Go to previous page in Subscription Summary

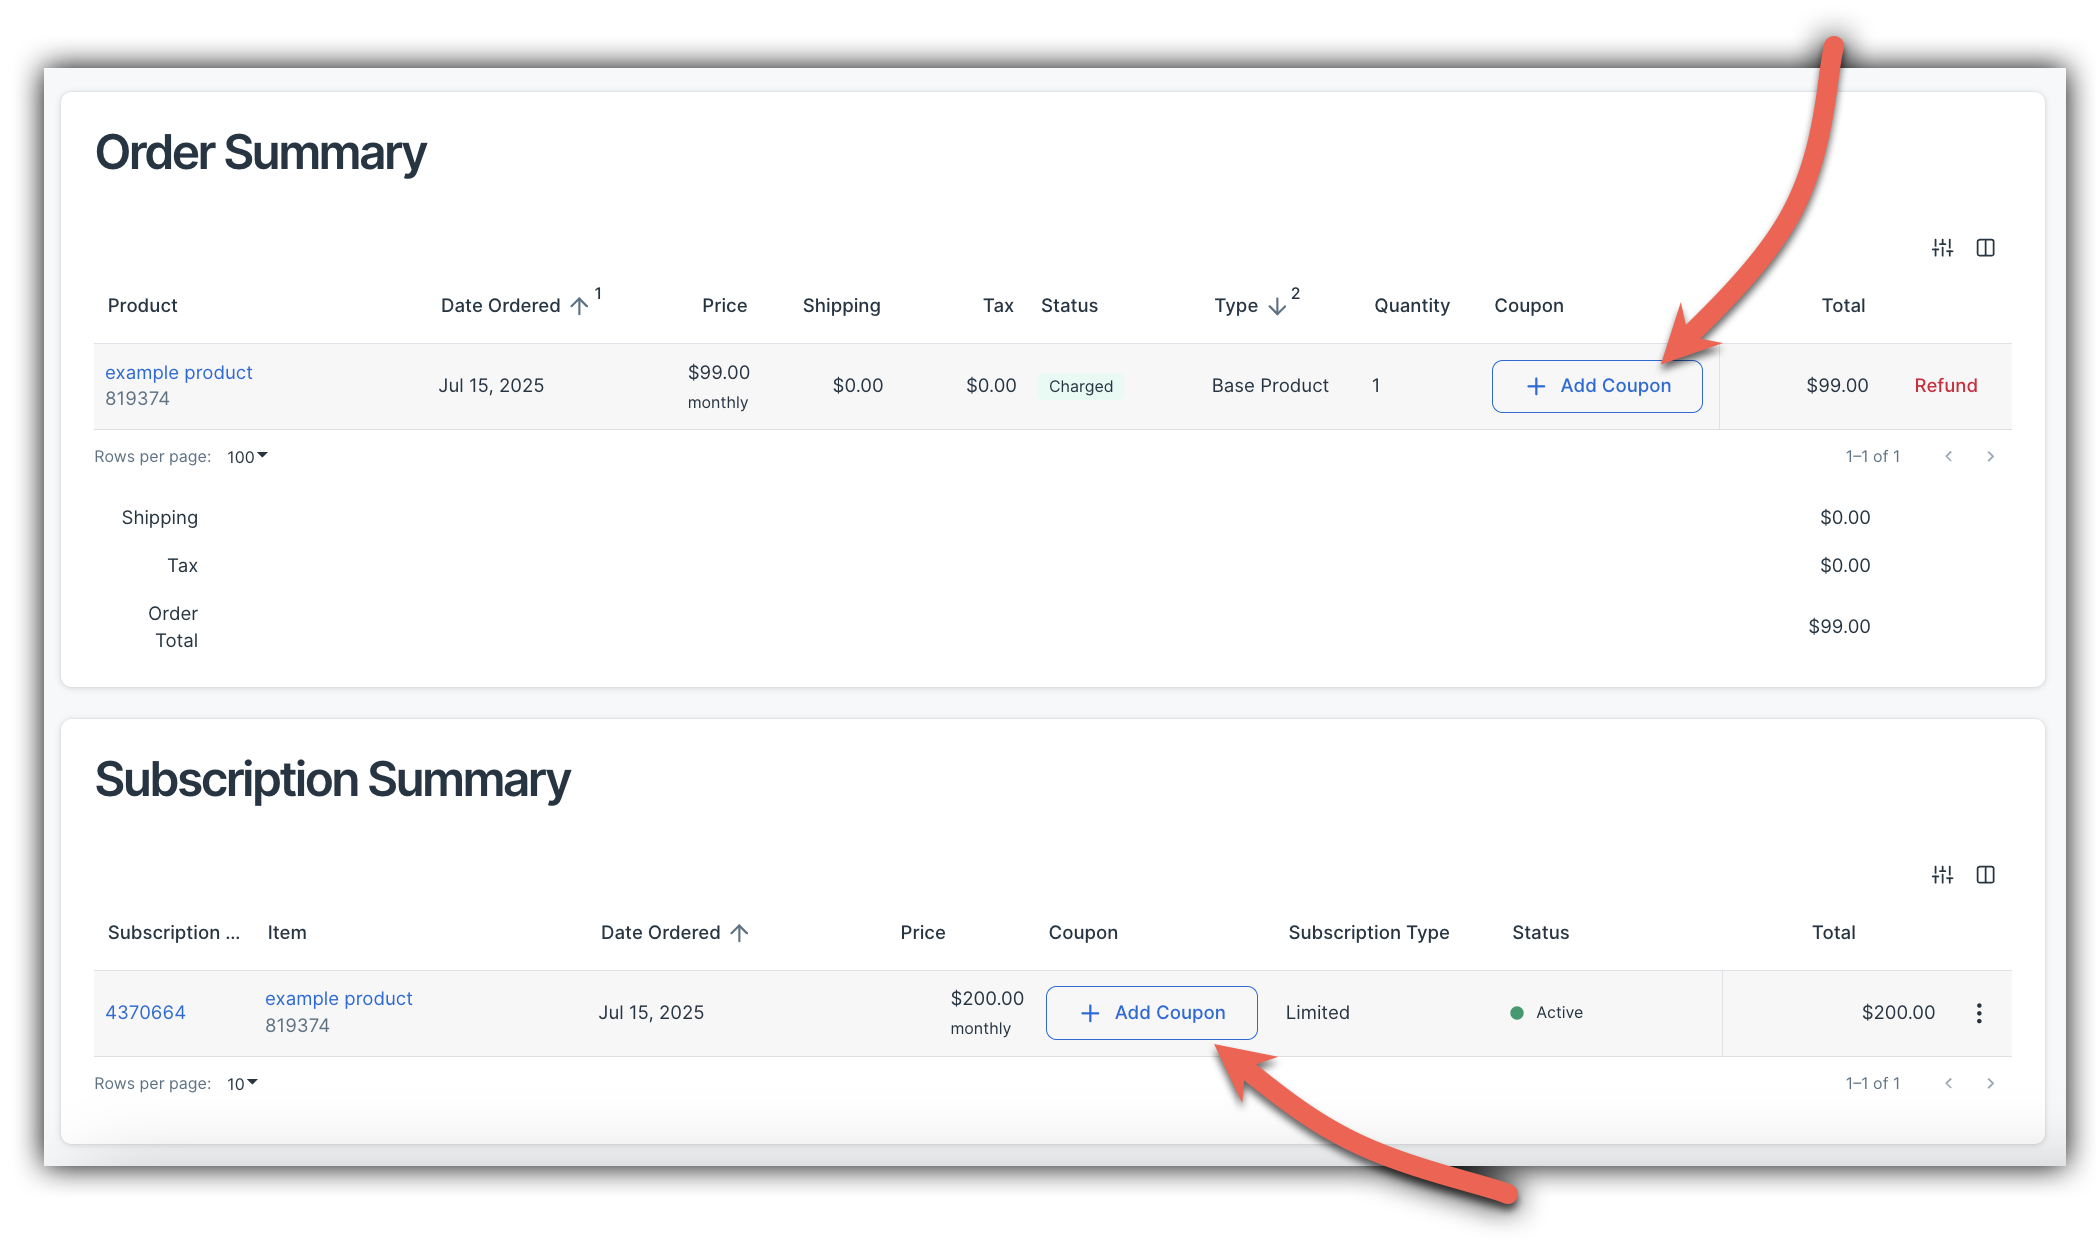click(x=1948, y=1084)
